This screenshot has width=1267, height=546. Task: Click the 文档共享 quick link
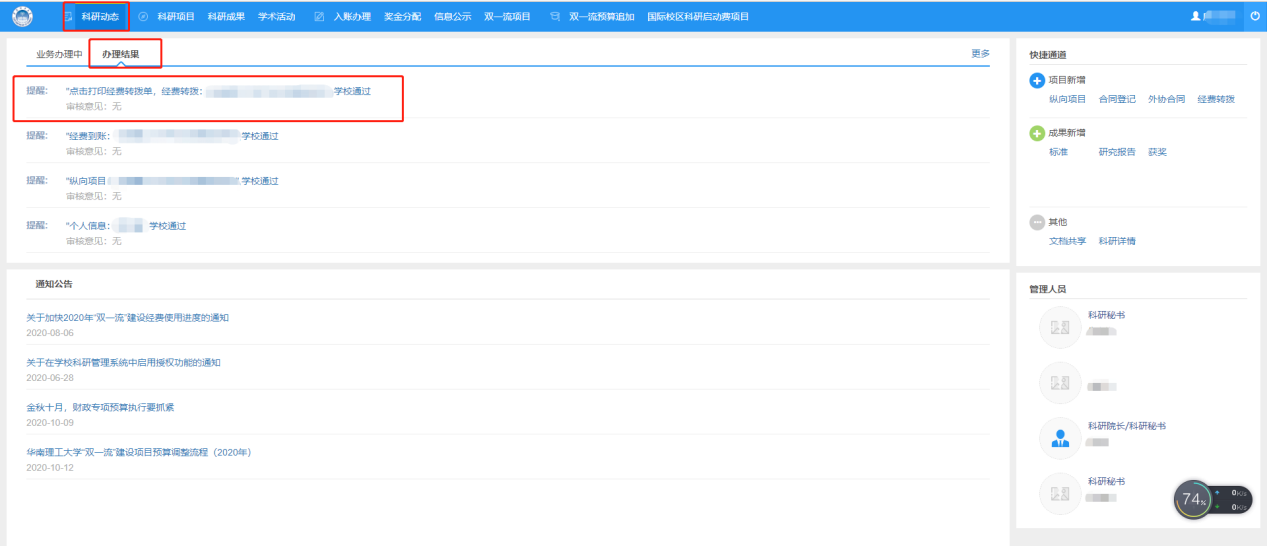click(1067, 241)
